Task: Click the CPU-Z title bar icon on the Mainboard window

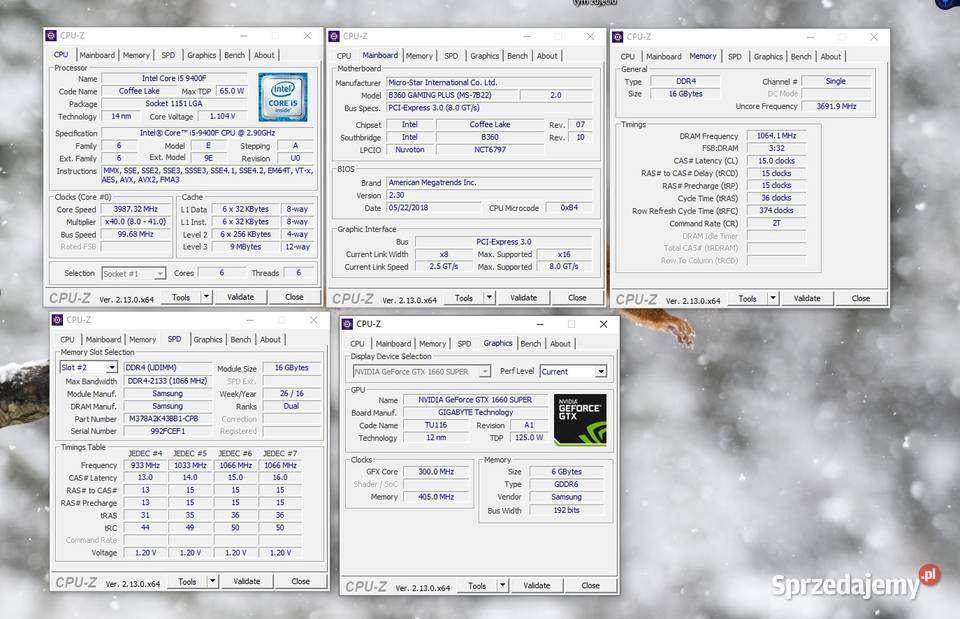Action: (334, 35)
